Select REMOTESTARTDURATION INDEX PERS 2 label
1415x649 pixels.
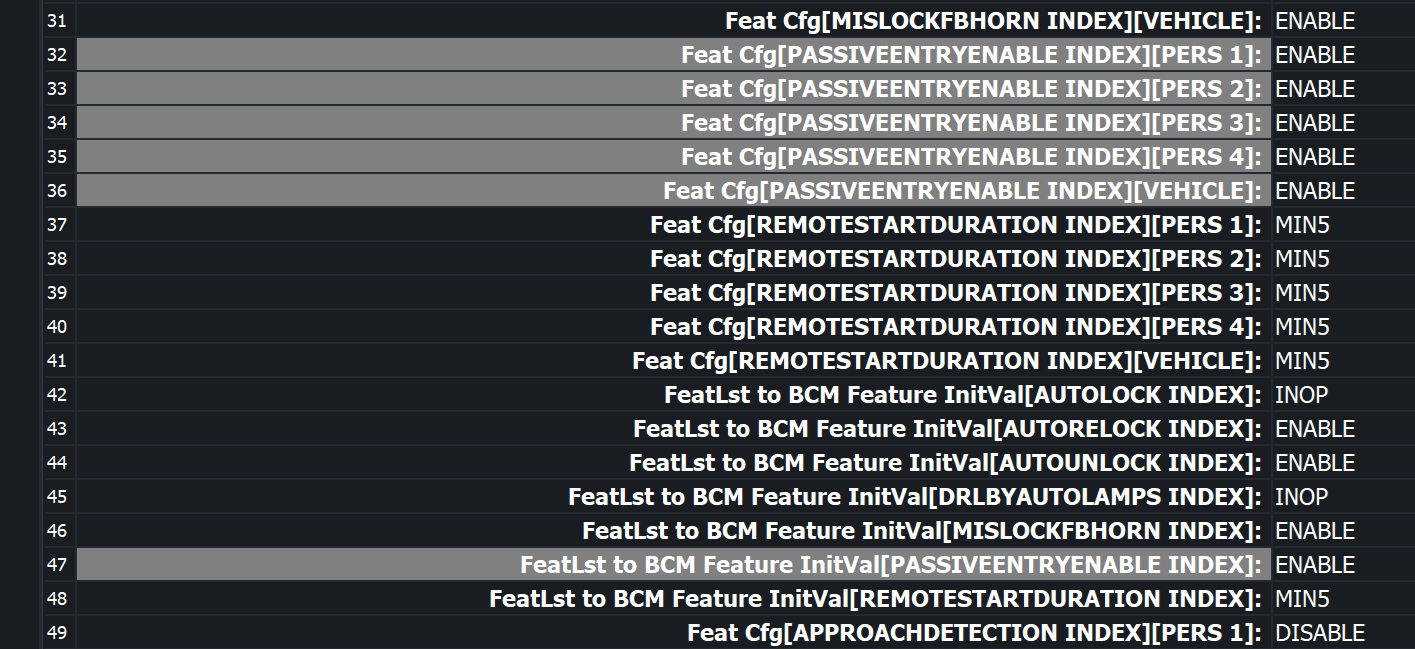point(955,259)
